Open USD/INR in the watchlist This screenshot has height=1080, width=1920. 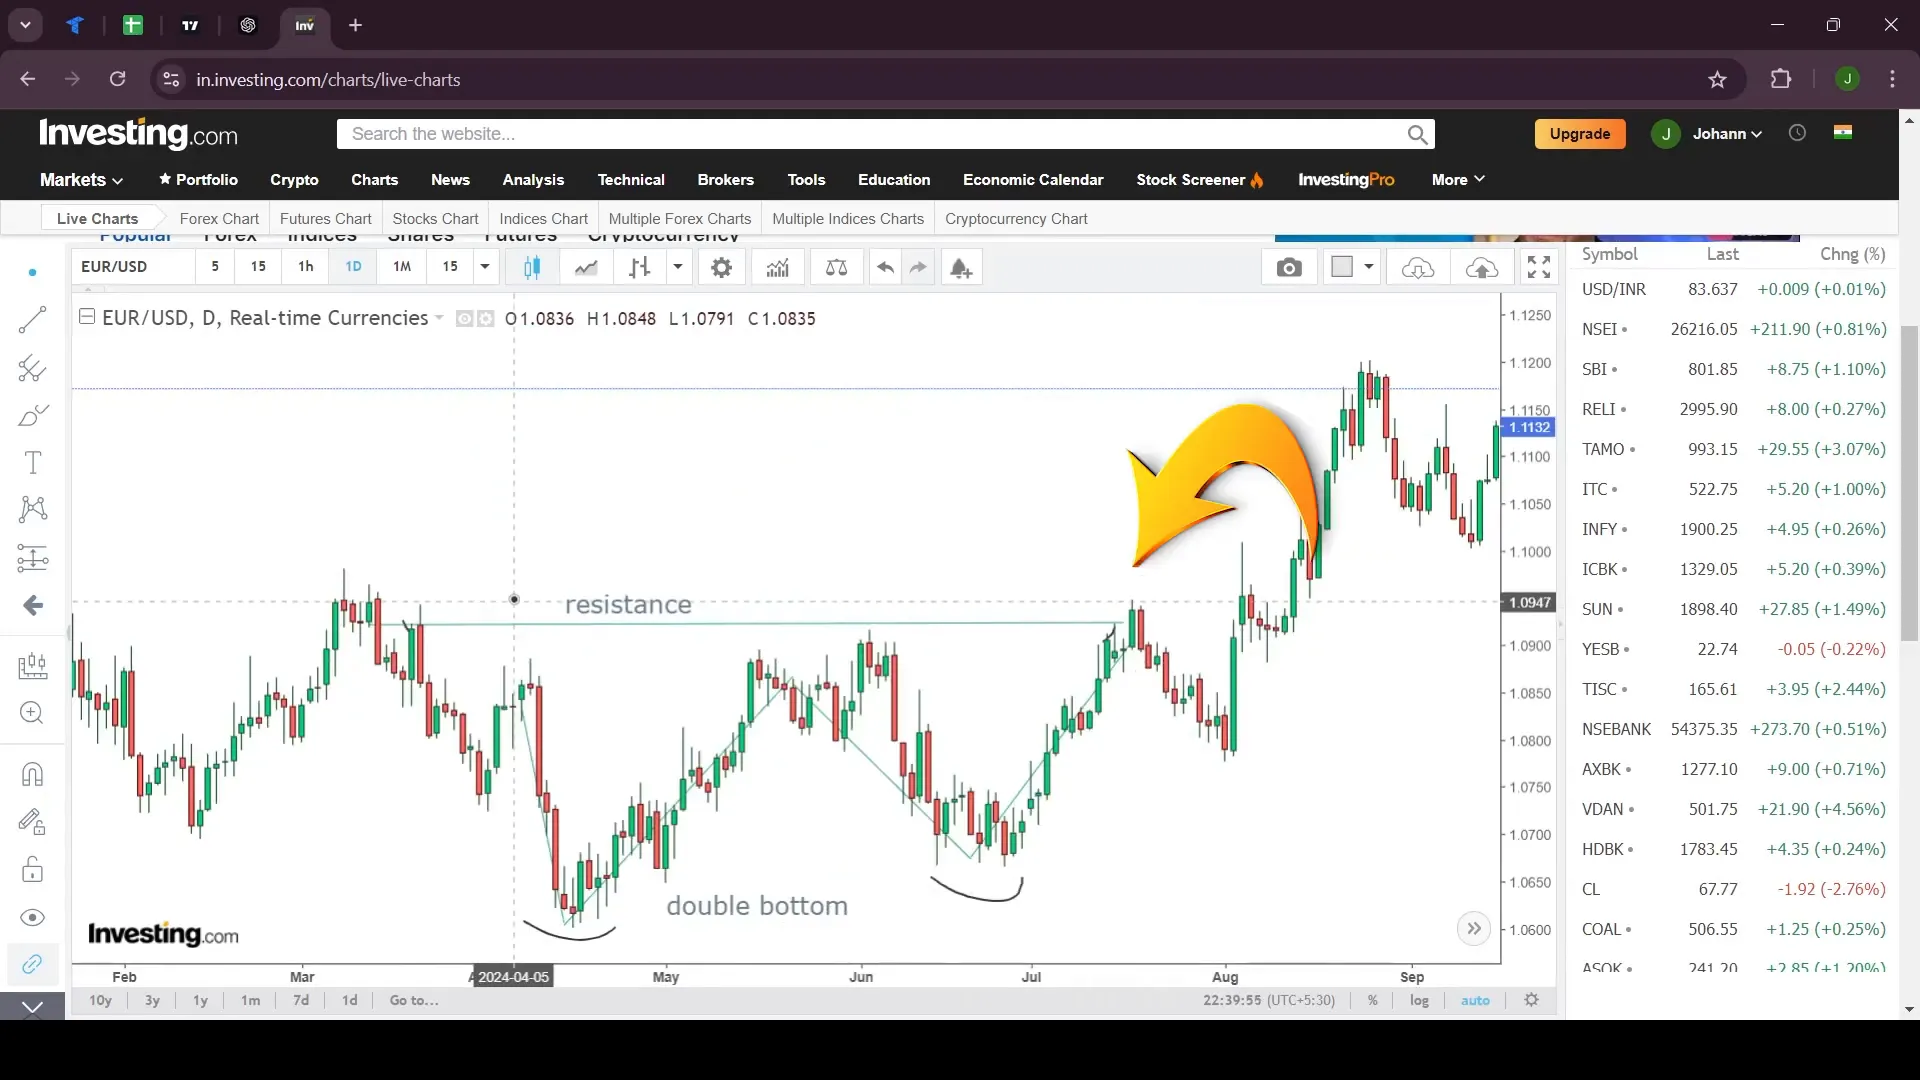(x=1733, y=289)
